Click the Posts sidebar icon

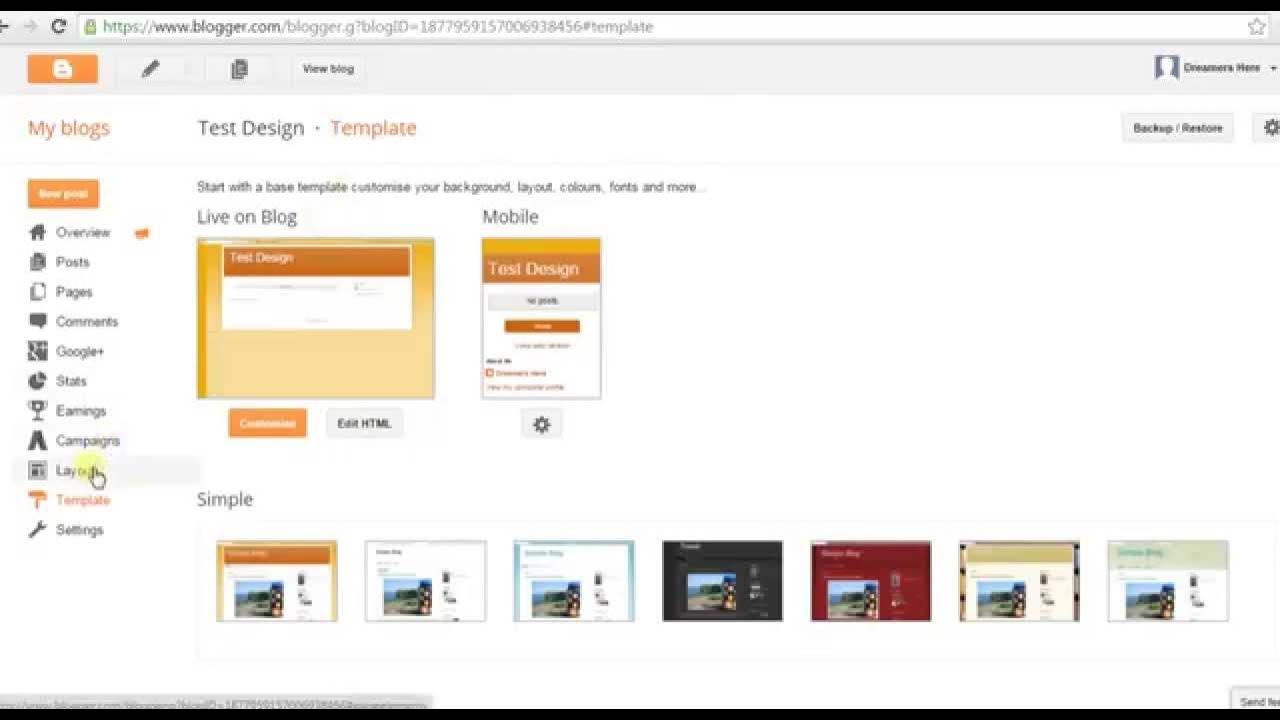pyautogui.click(x=38, y=262)
